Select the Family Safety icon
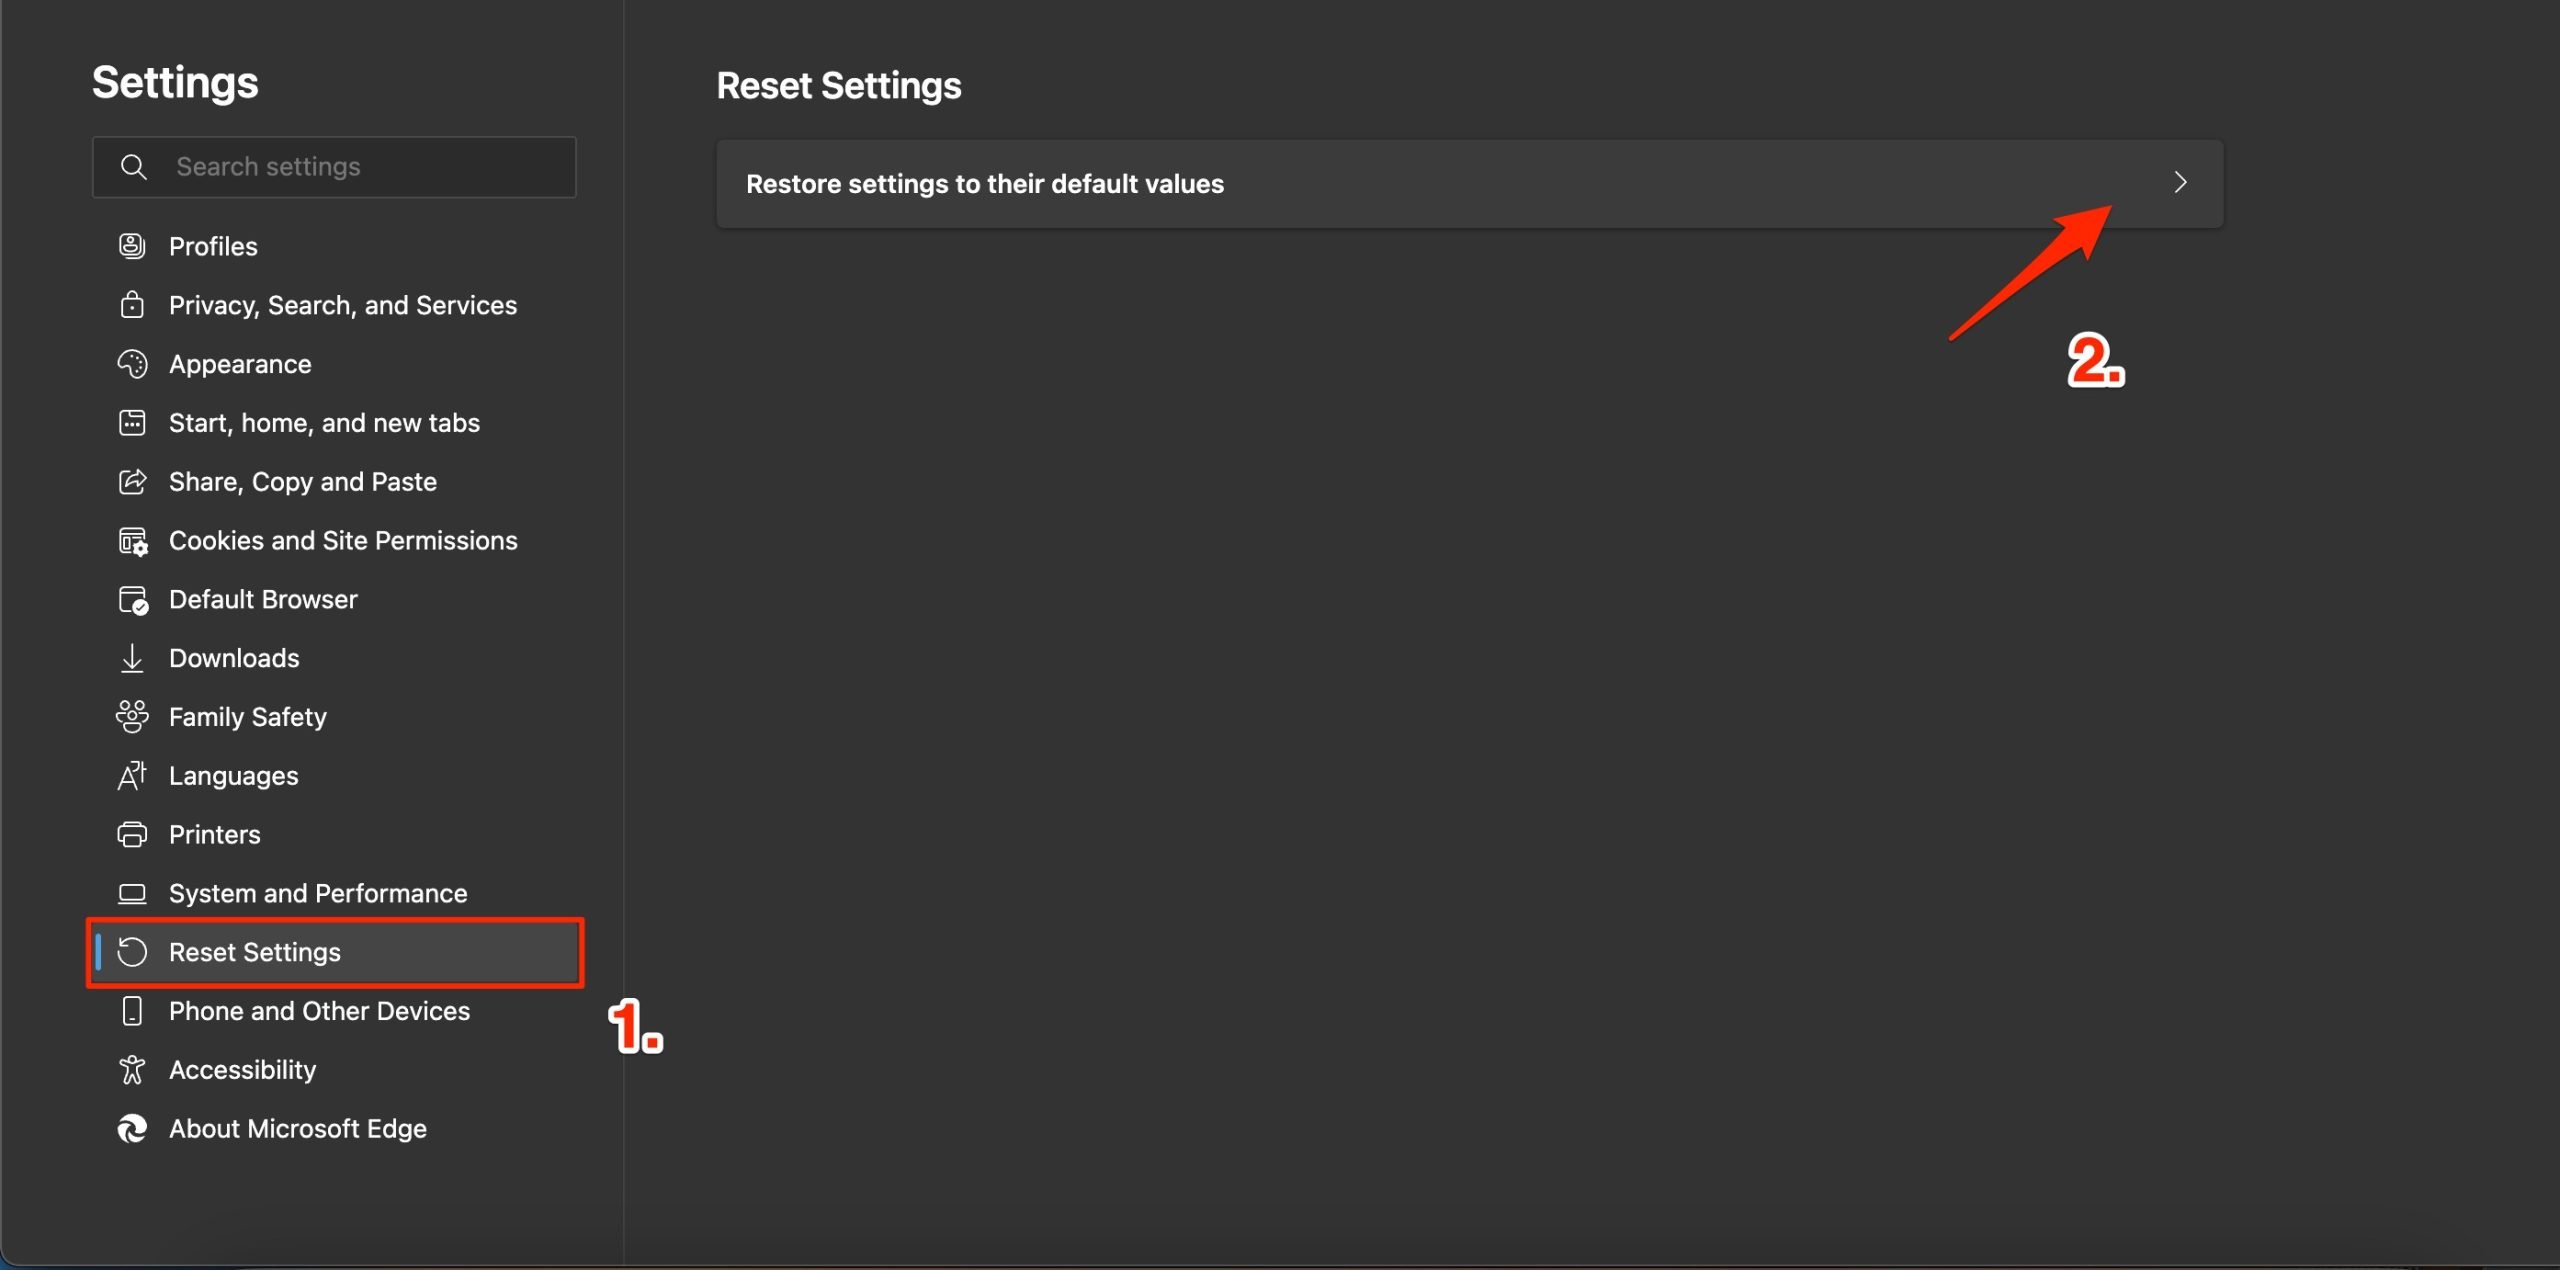2560x1270 pixels. point(133,716)
